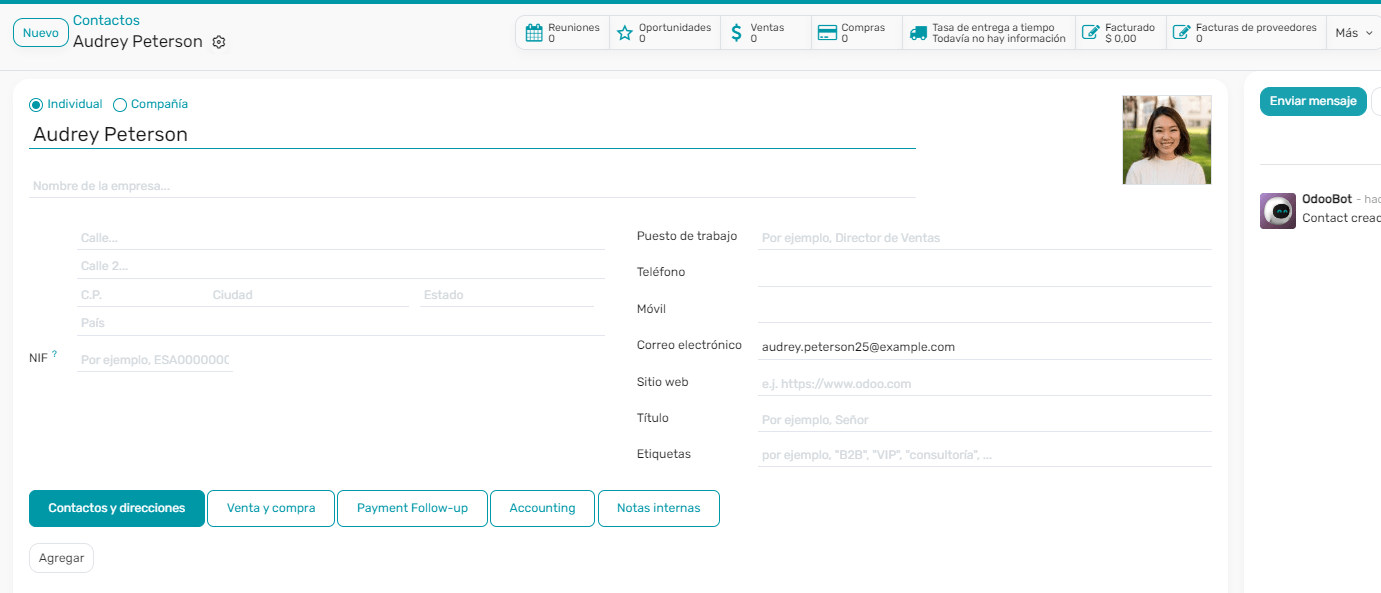This screenshot has width=1381, height=593.
Task: Click the Correo electrónico email field
Action: (x=984, y=347)
